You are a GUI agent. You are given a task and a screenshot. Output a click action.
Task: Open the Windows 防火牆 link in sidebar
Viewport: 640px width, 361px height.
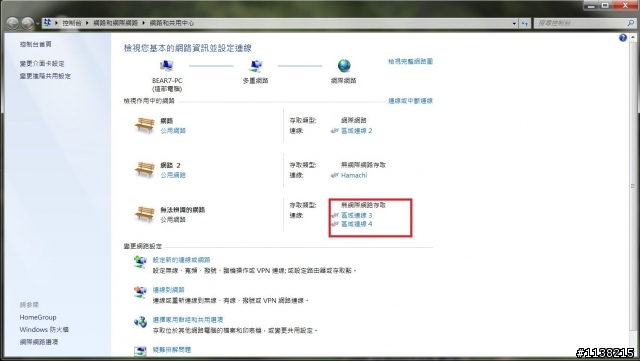(44, 330)
